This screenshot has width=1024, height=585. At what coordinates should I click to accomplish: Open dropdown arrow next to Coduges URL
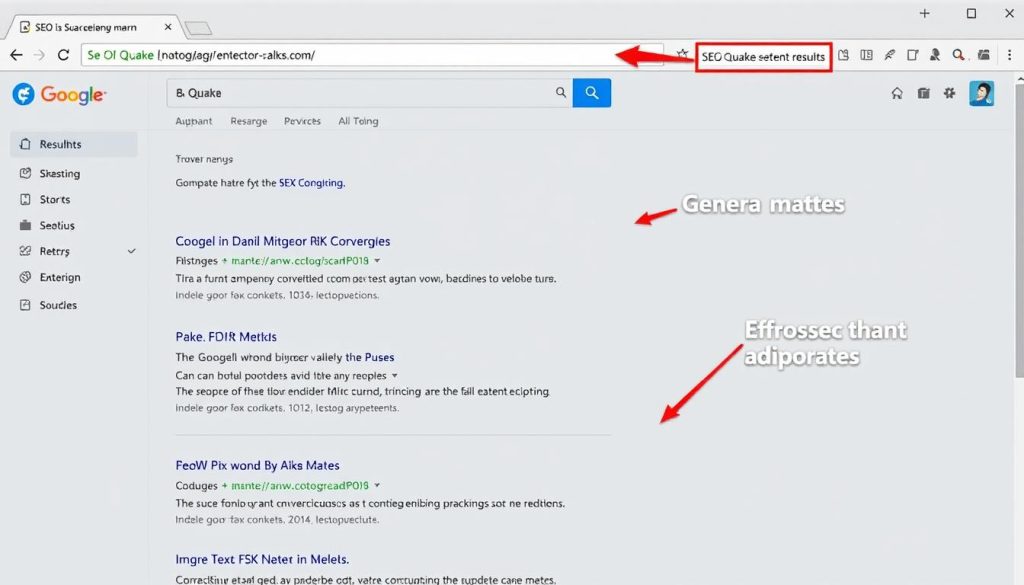(377, 486)
